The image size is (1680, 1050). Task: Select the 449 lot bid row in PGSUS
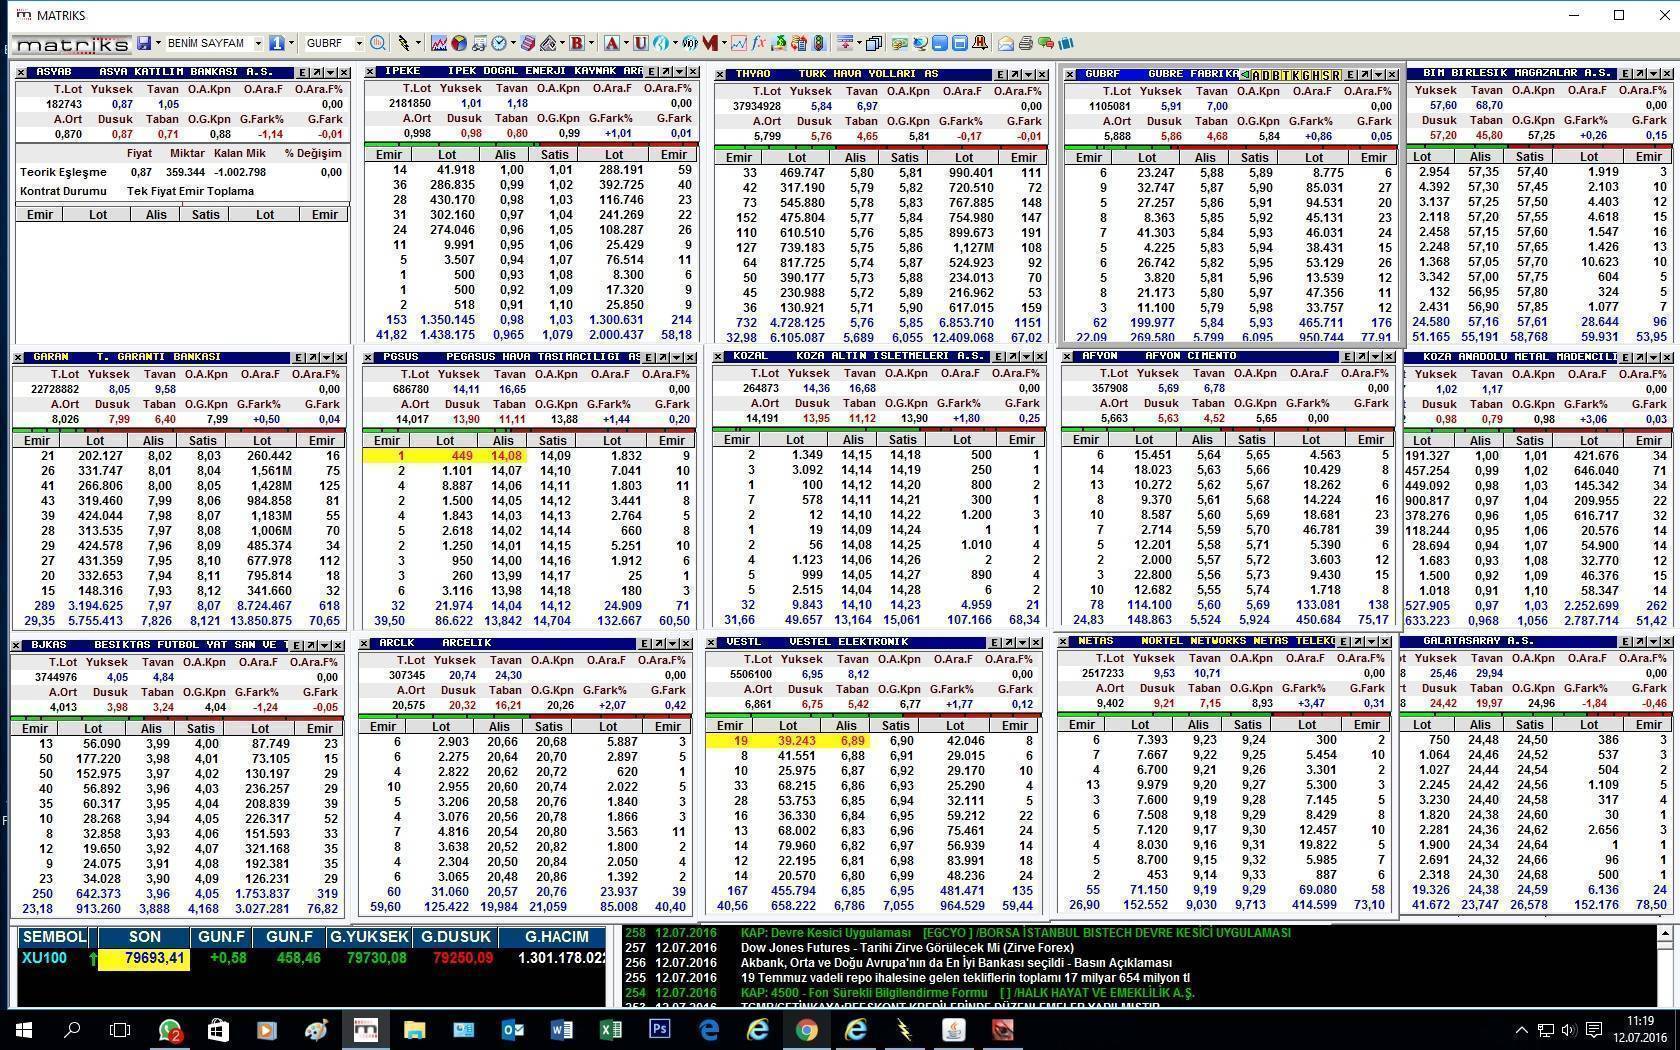coord(462,456)
